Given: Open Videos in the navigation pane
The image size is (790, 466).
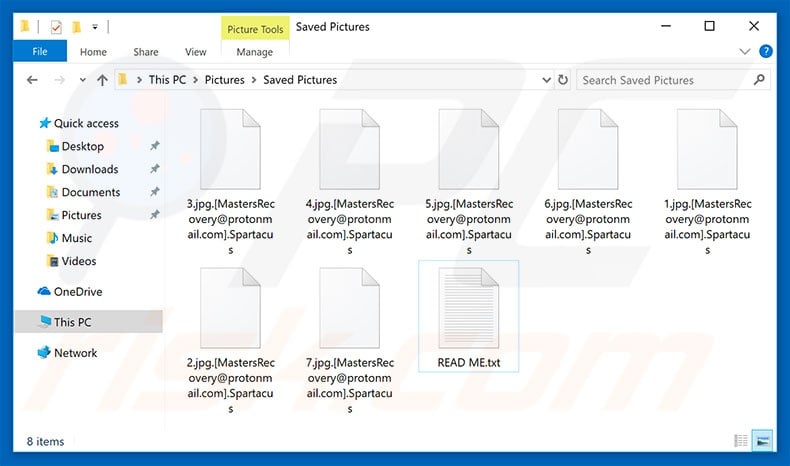Looking at the screenshot, I should coord(79,261).
